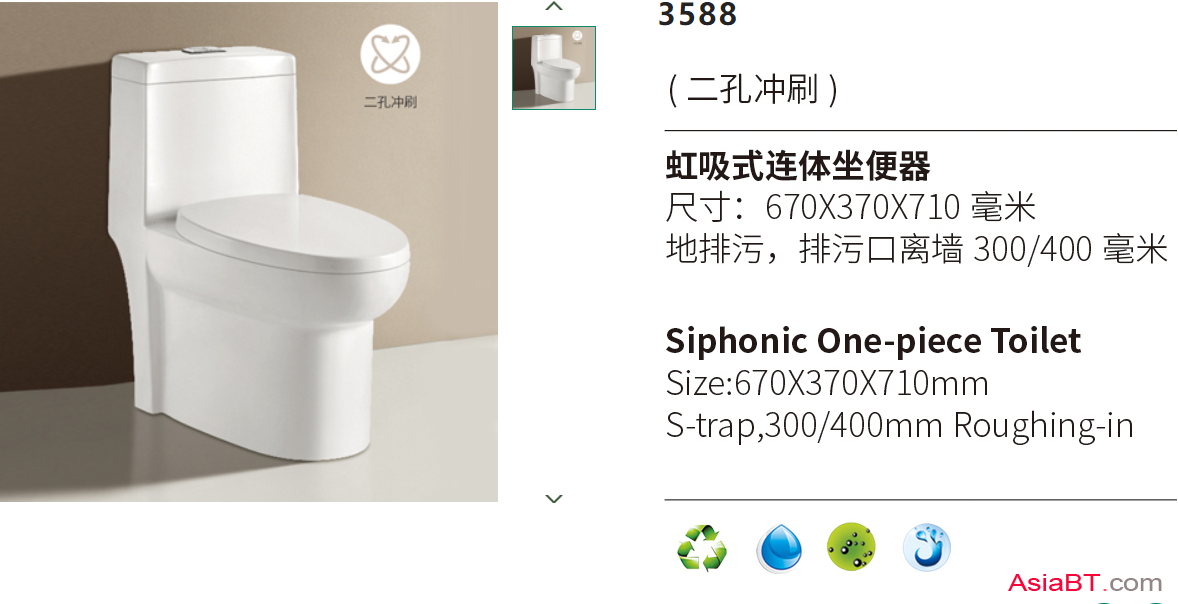The height and width of the screenshot is (604, 1178).
Task: Click the 虹吸式连体坐便器 heading
Action: point(798,166)
